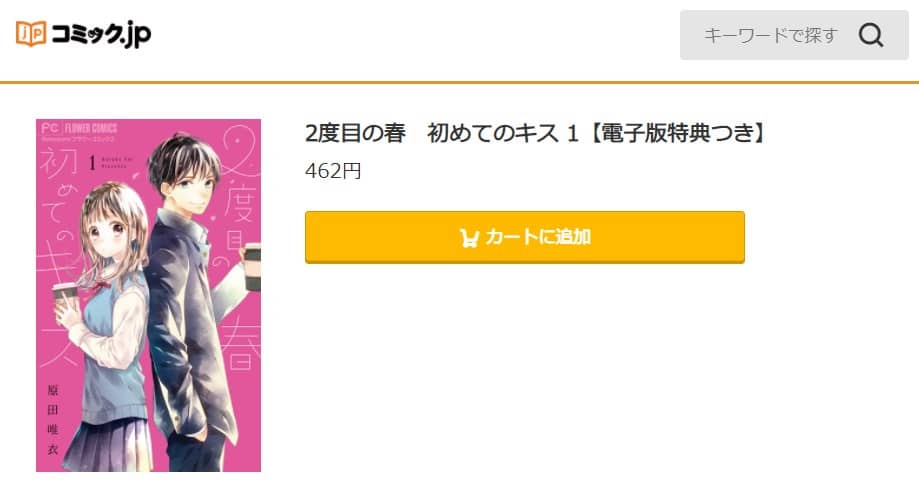
Task: Open the コミック.jp home logo text
Action: 101,34
